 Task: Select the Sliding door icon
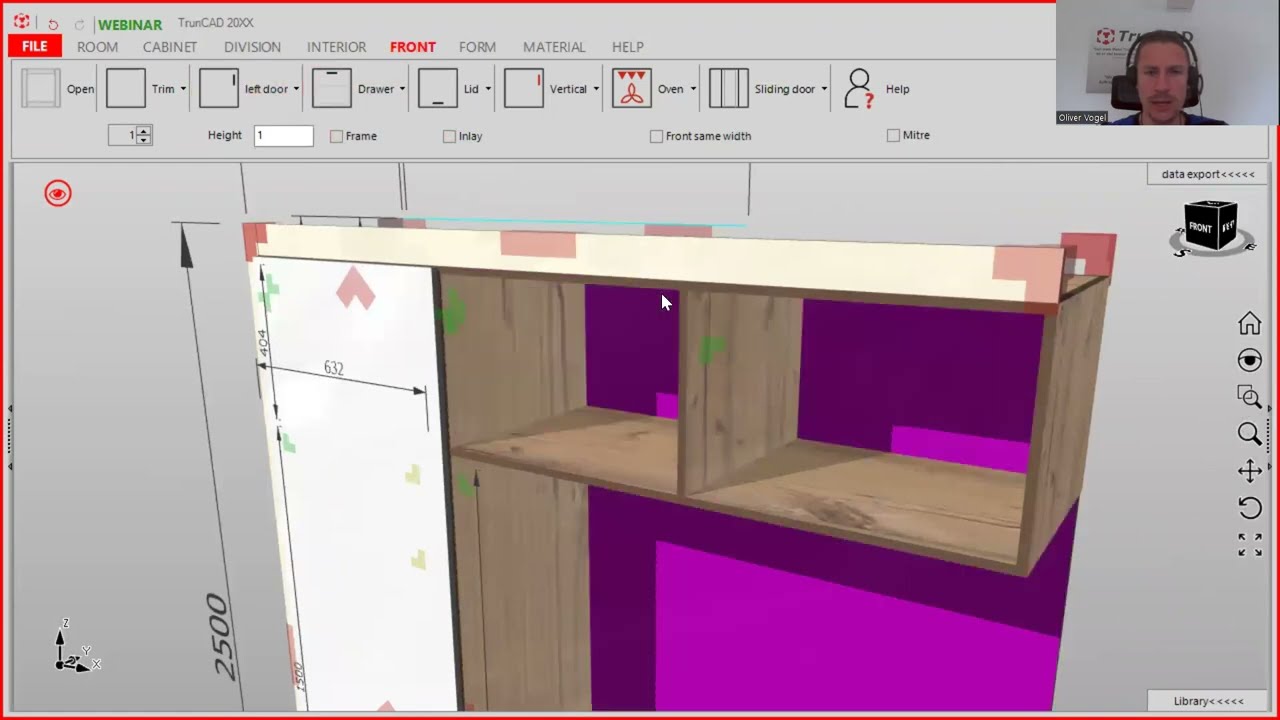tap(729, 88)
